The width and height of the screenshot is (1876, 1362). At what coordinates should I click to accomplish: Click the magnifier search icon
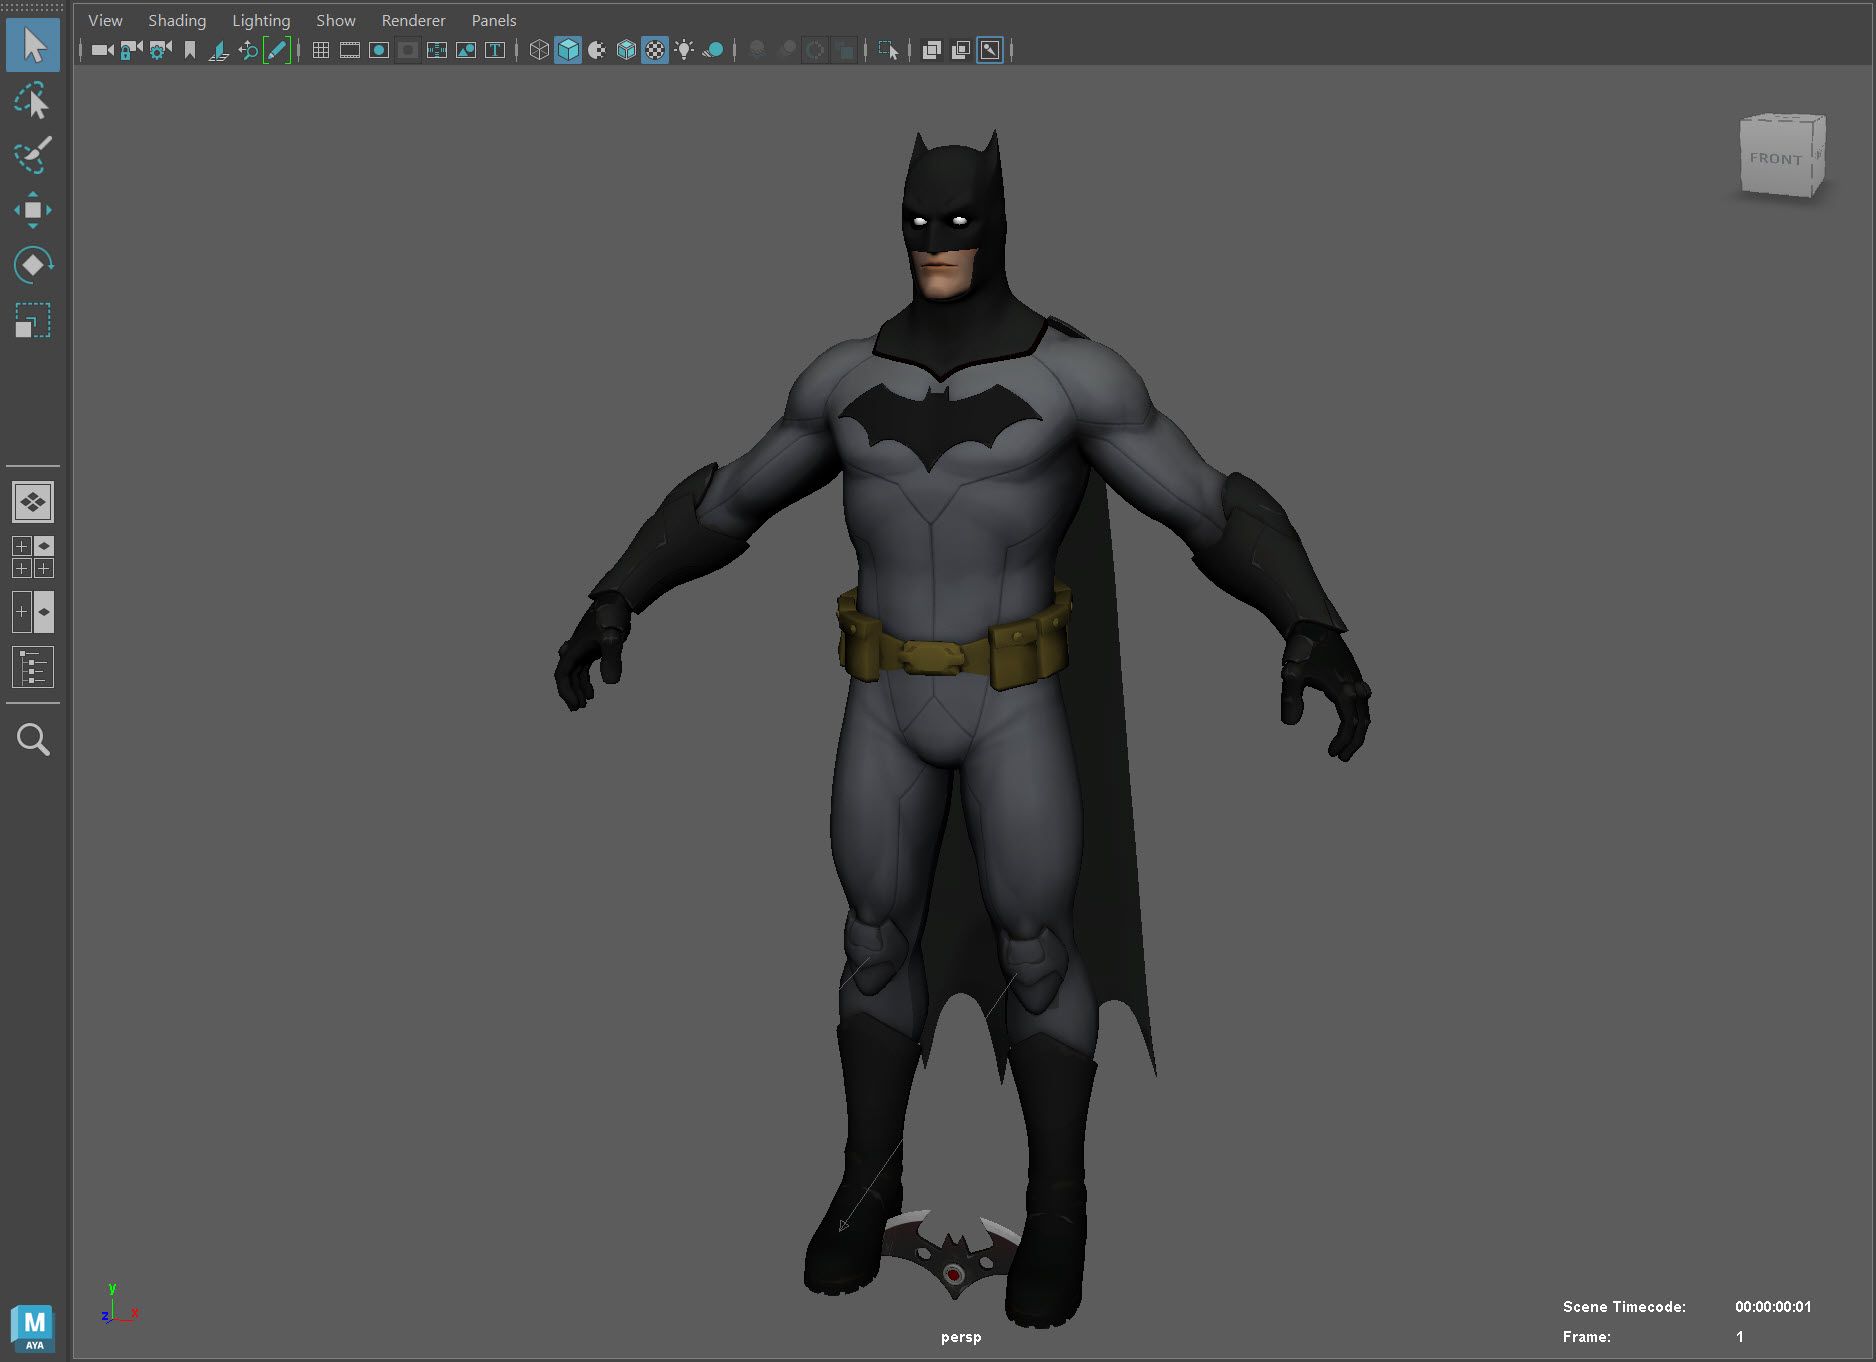point(33,740)
